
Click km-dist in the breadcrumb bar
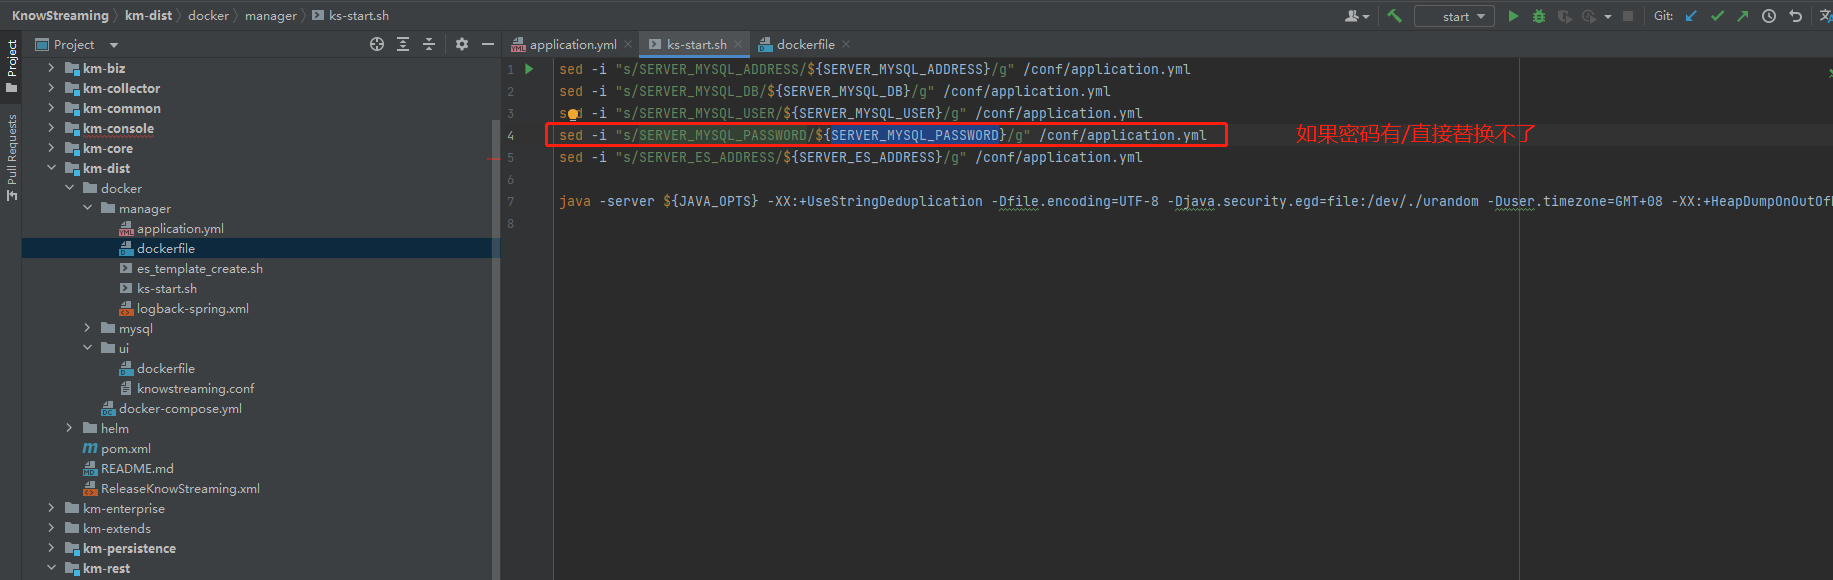pyautogui.click(x=148, y=16)
